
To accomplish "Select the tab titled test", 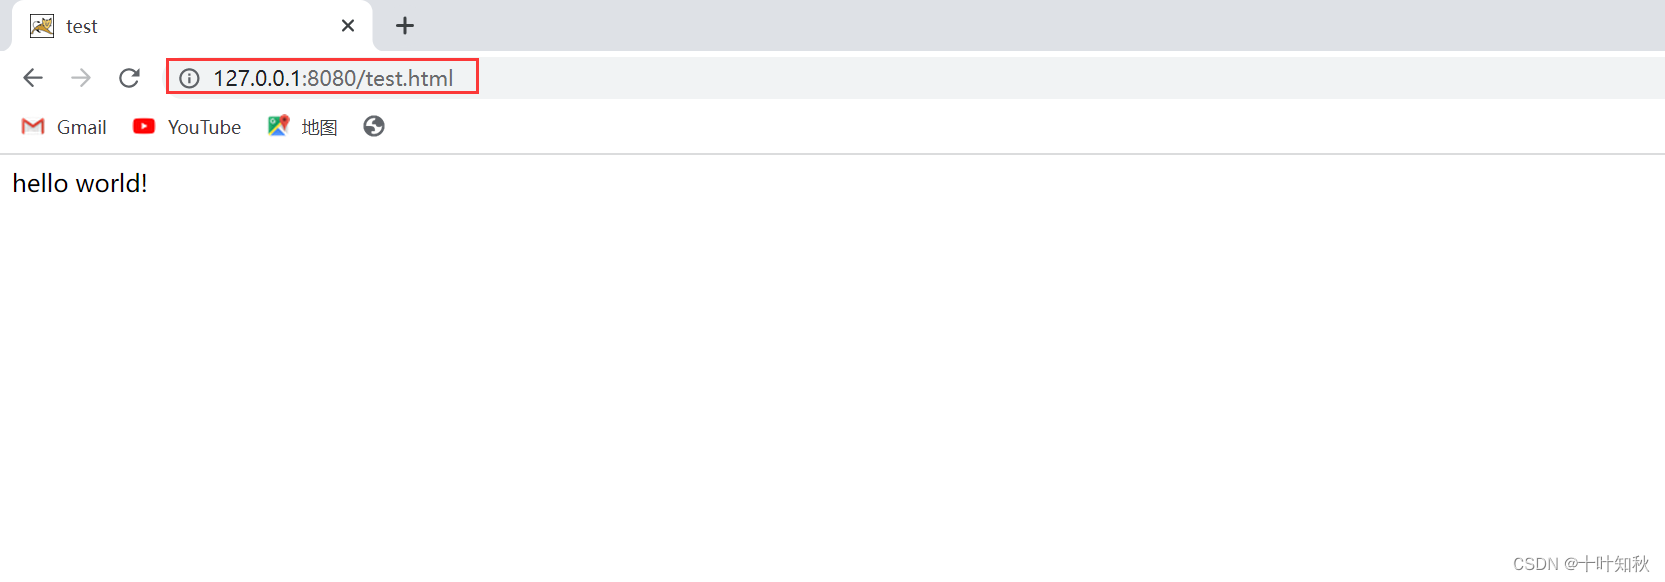I will click(x=192, y=26).
